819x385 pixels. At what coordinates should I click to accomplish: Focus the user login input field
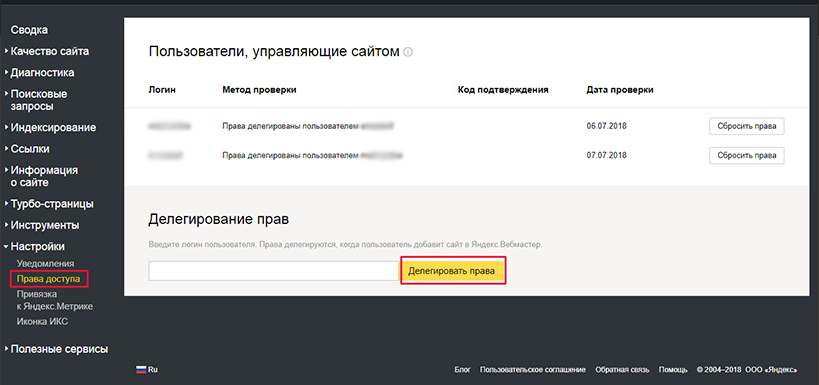click(x=274, y=271)
